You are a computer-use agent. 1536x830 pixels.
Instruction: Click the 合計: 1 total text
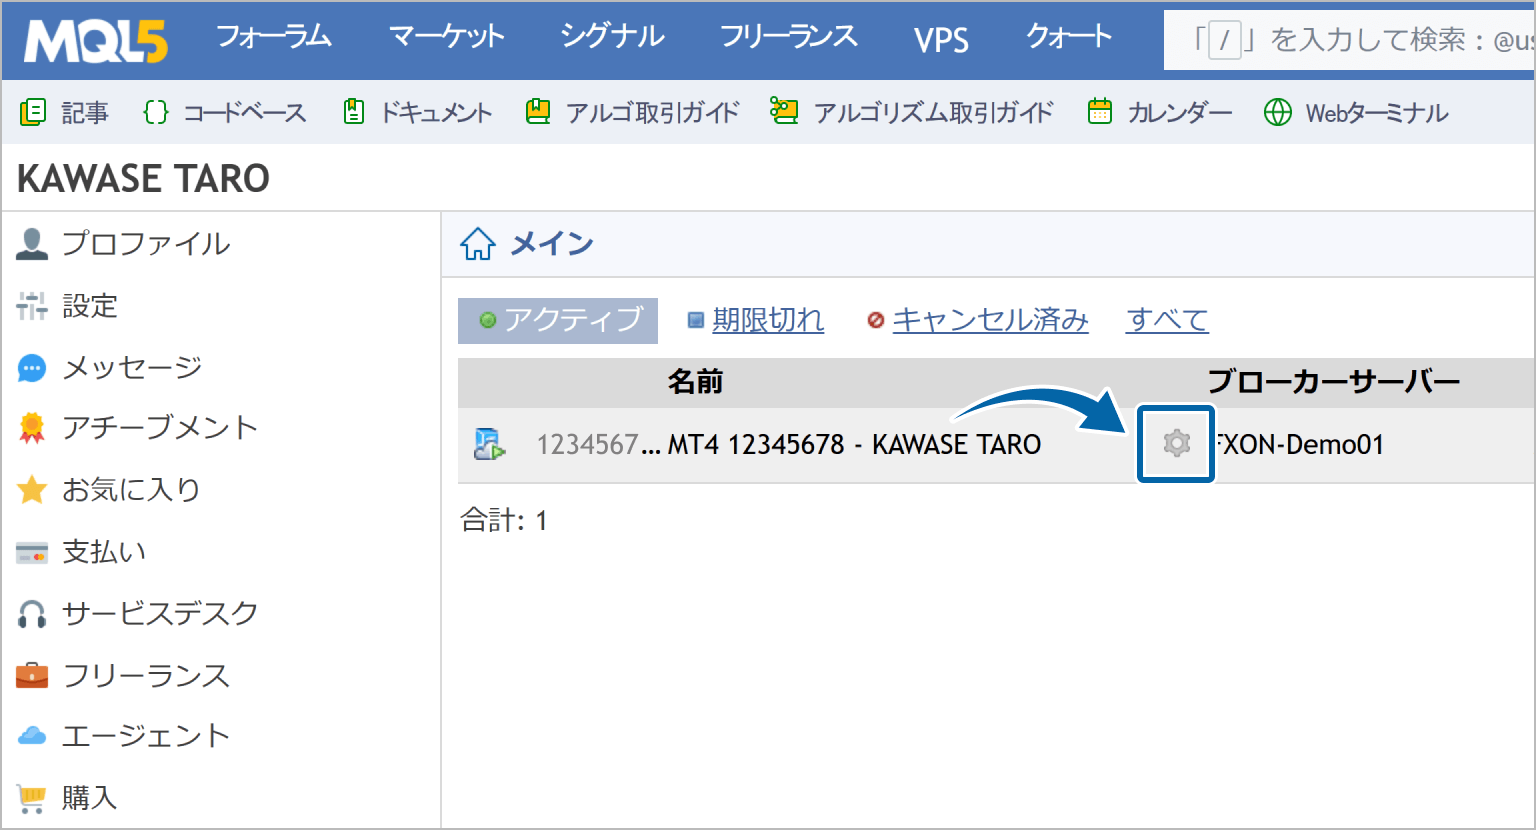504,520
